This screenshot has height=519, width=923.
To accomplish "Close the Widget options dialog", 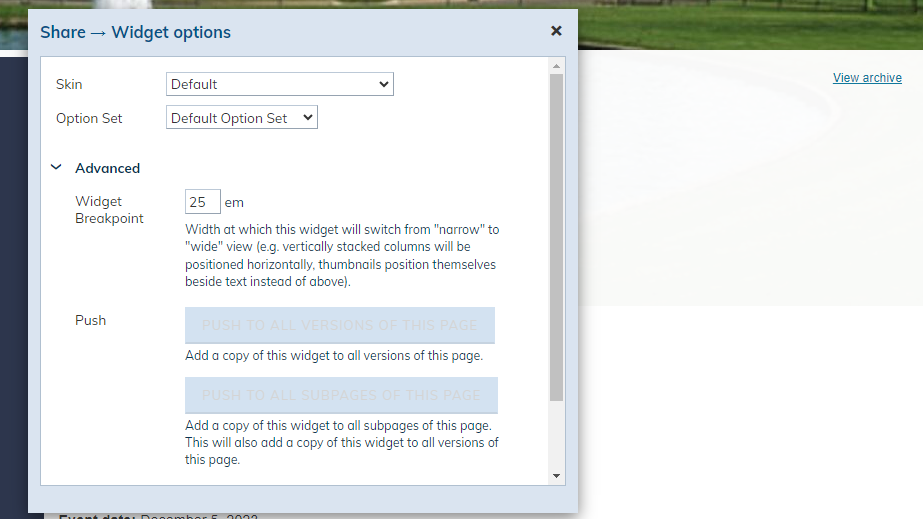I will [556, 31].
